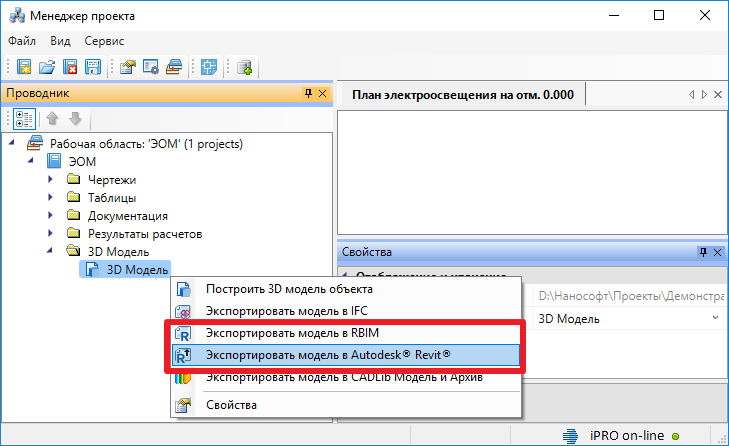729x446 pixels.
Task: Toggle the pin on the Свойства panel
Action: [703, 252]
